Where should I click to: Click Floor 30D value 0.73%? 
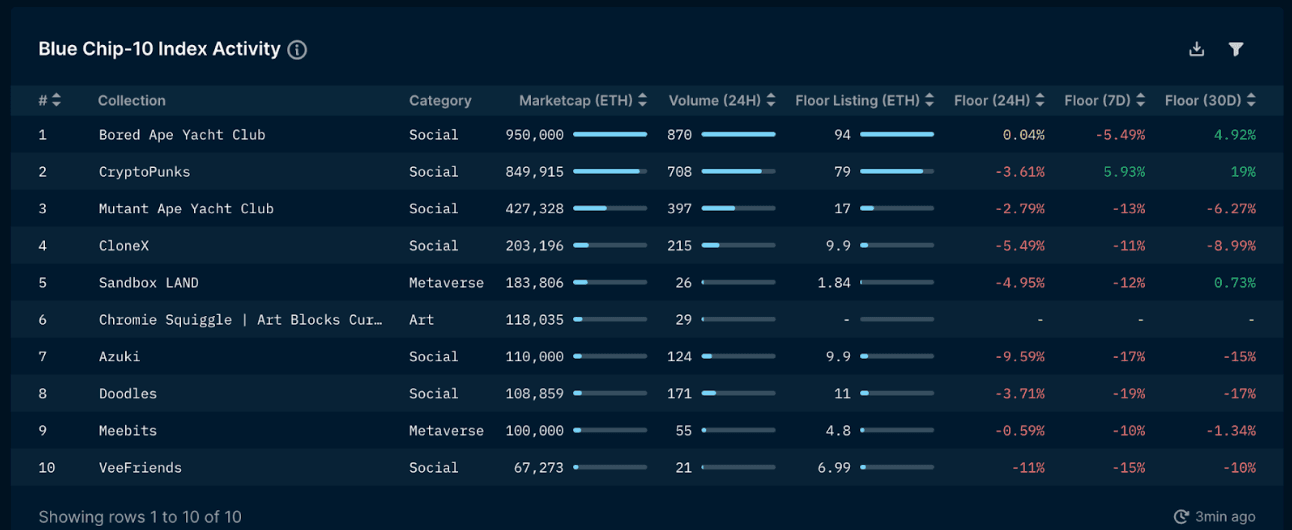pos(1235,283)
